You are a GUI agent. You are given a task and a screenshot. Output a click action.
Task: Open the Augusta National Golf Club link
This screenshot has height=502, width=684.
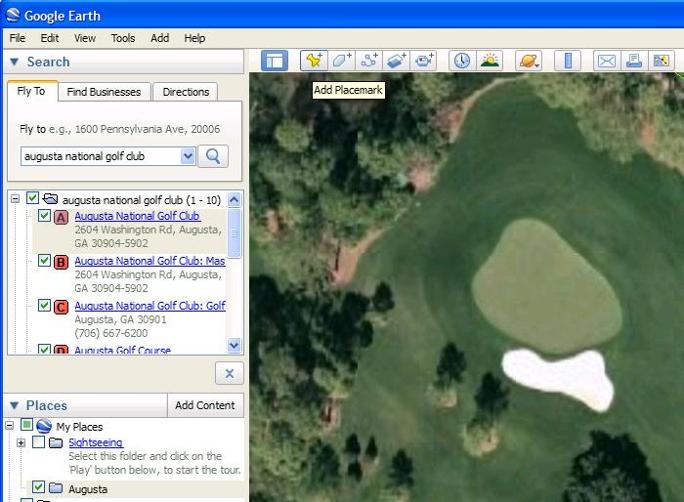point(137,216)
